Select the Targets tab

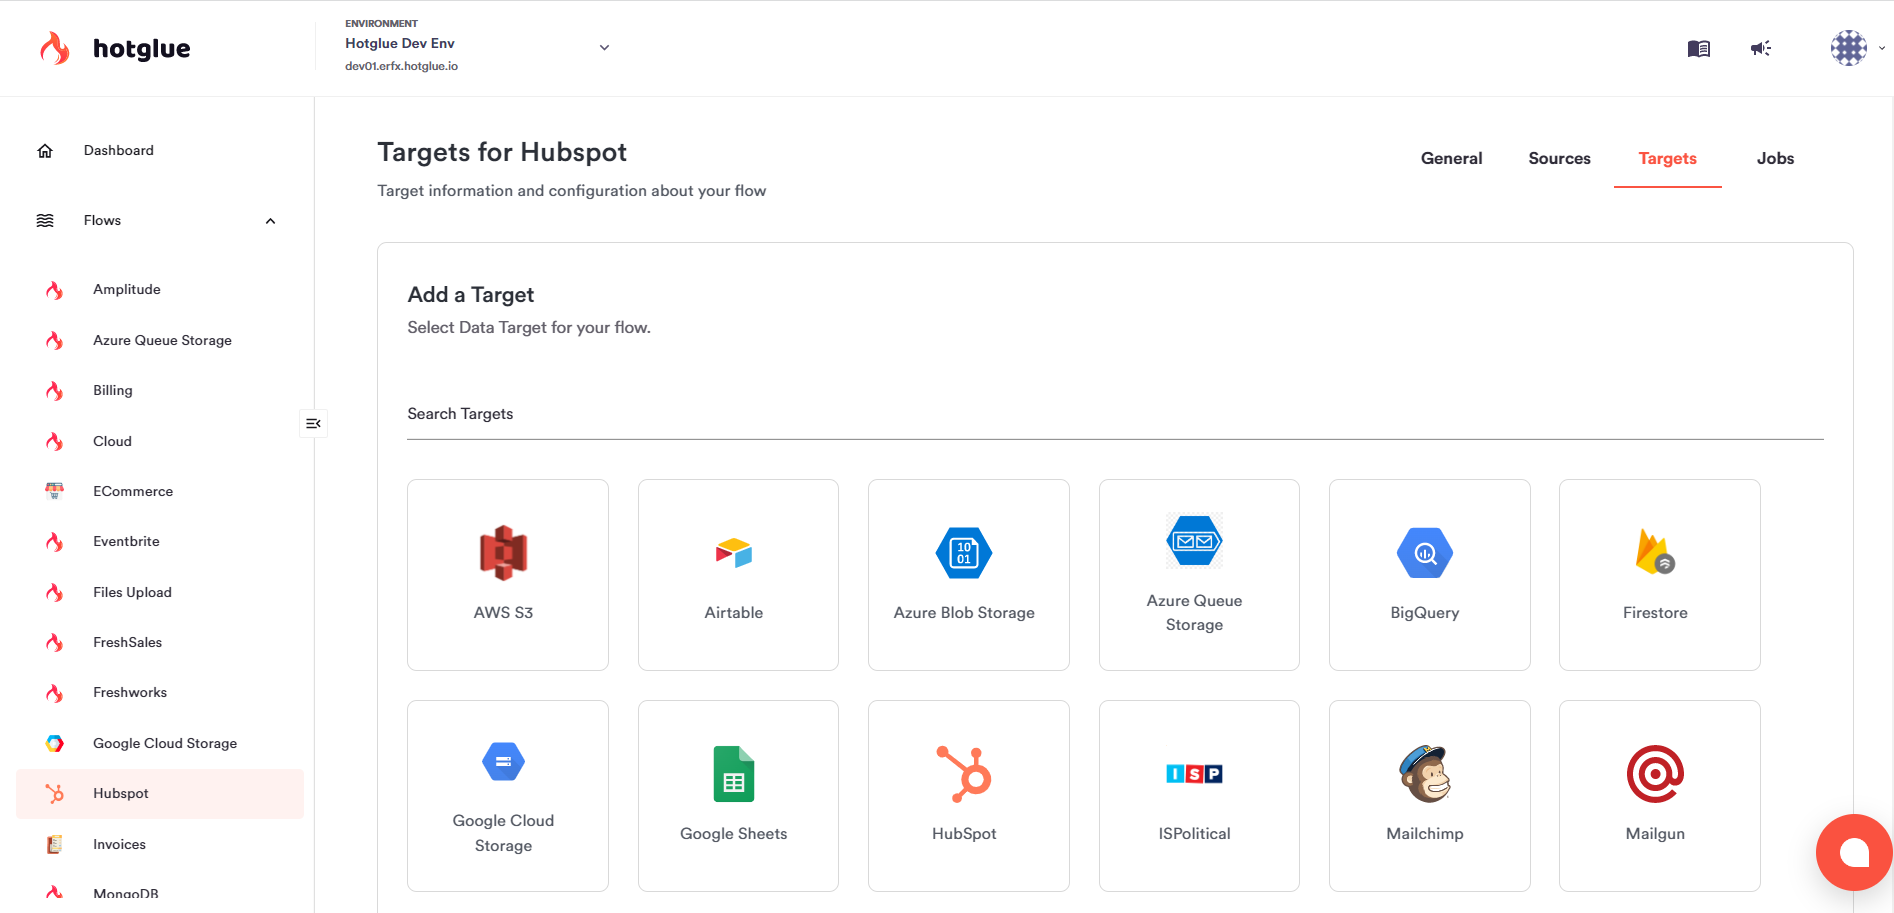point(1667,158)
